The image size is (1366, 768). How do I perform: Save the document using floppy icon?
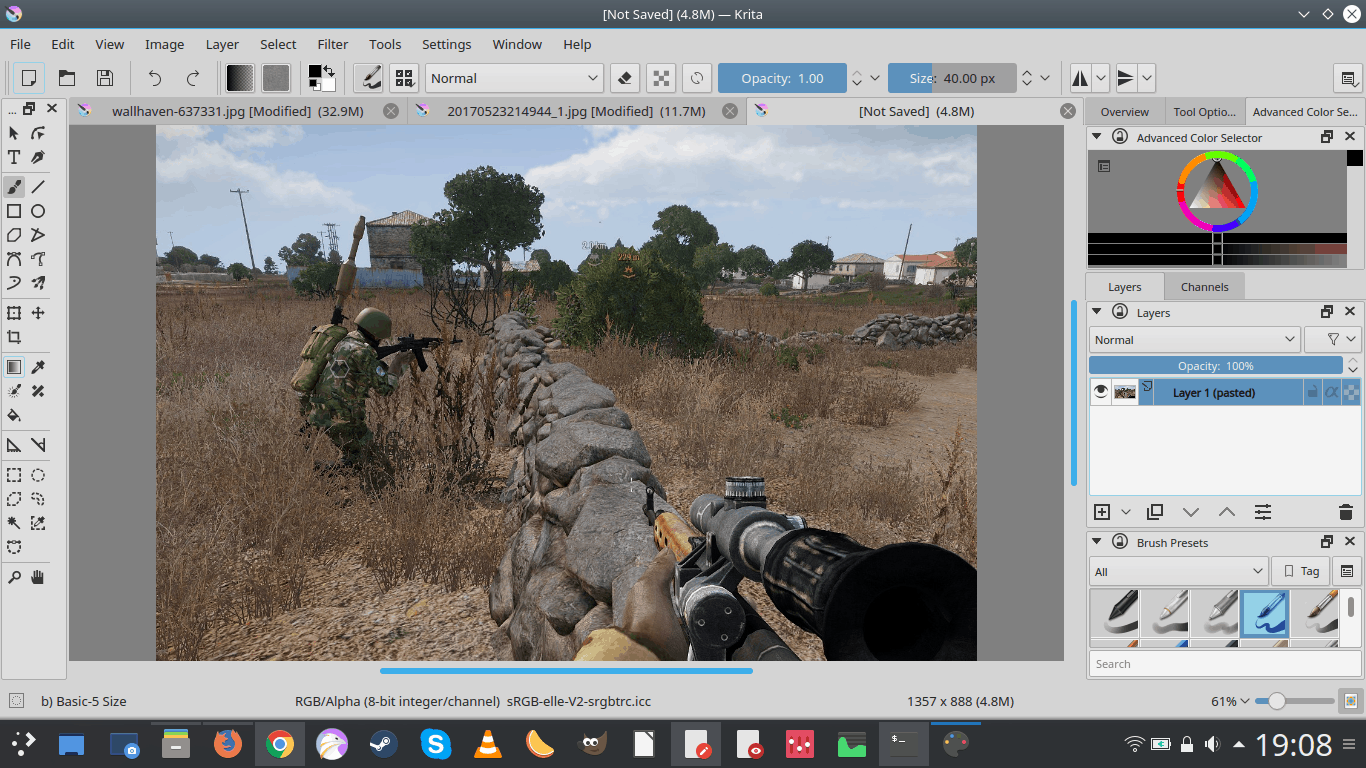click(104, 78)
